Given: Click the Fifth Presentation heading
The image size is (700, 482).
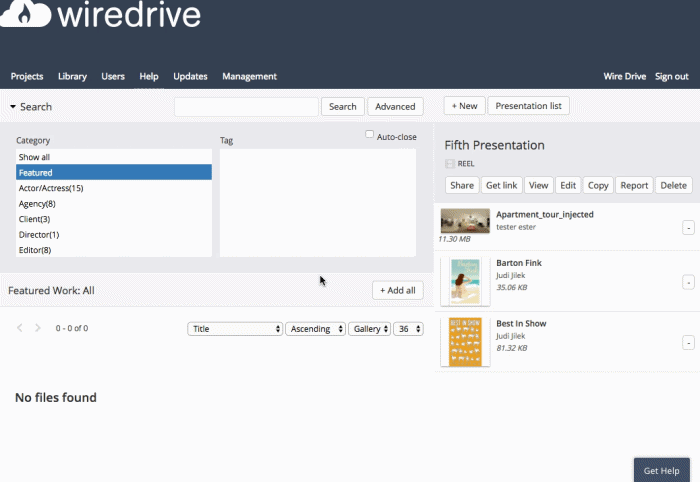Looking at the screenshot, I should coord(494,145).
